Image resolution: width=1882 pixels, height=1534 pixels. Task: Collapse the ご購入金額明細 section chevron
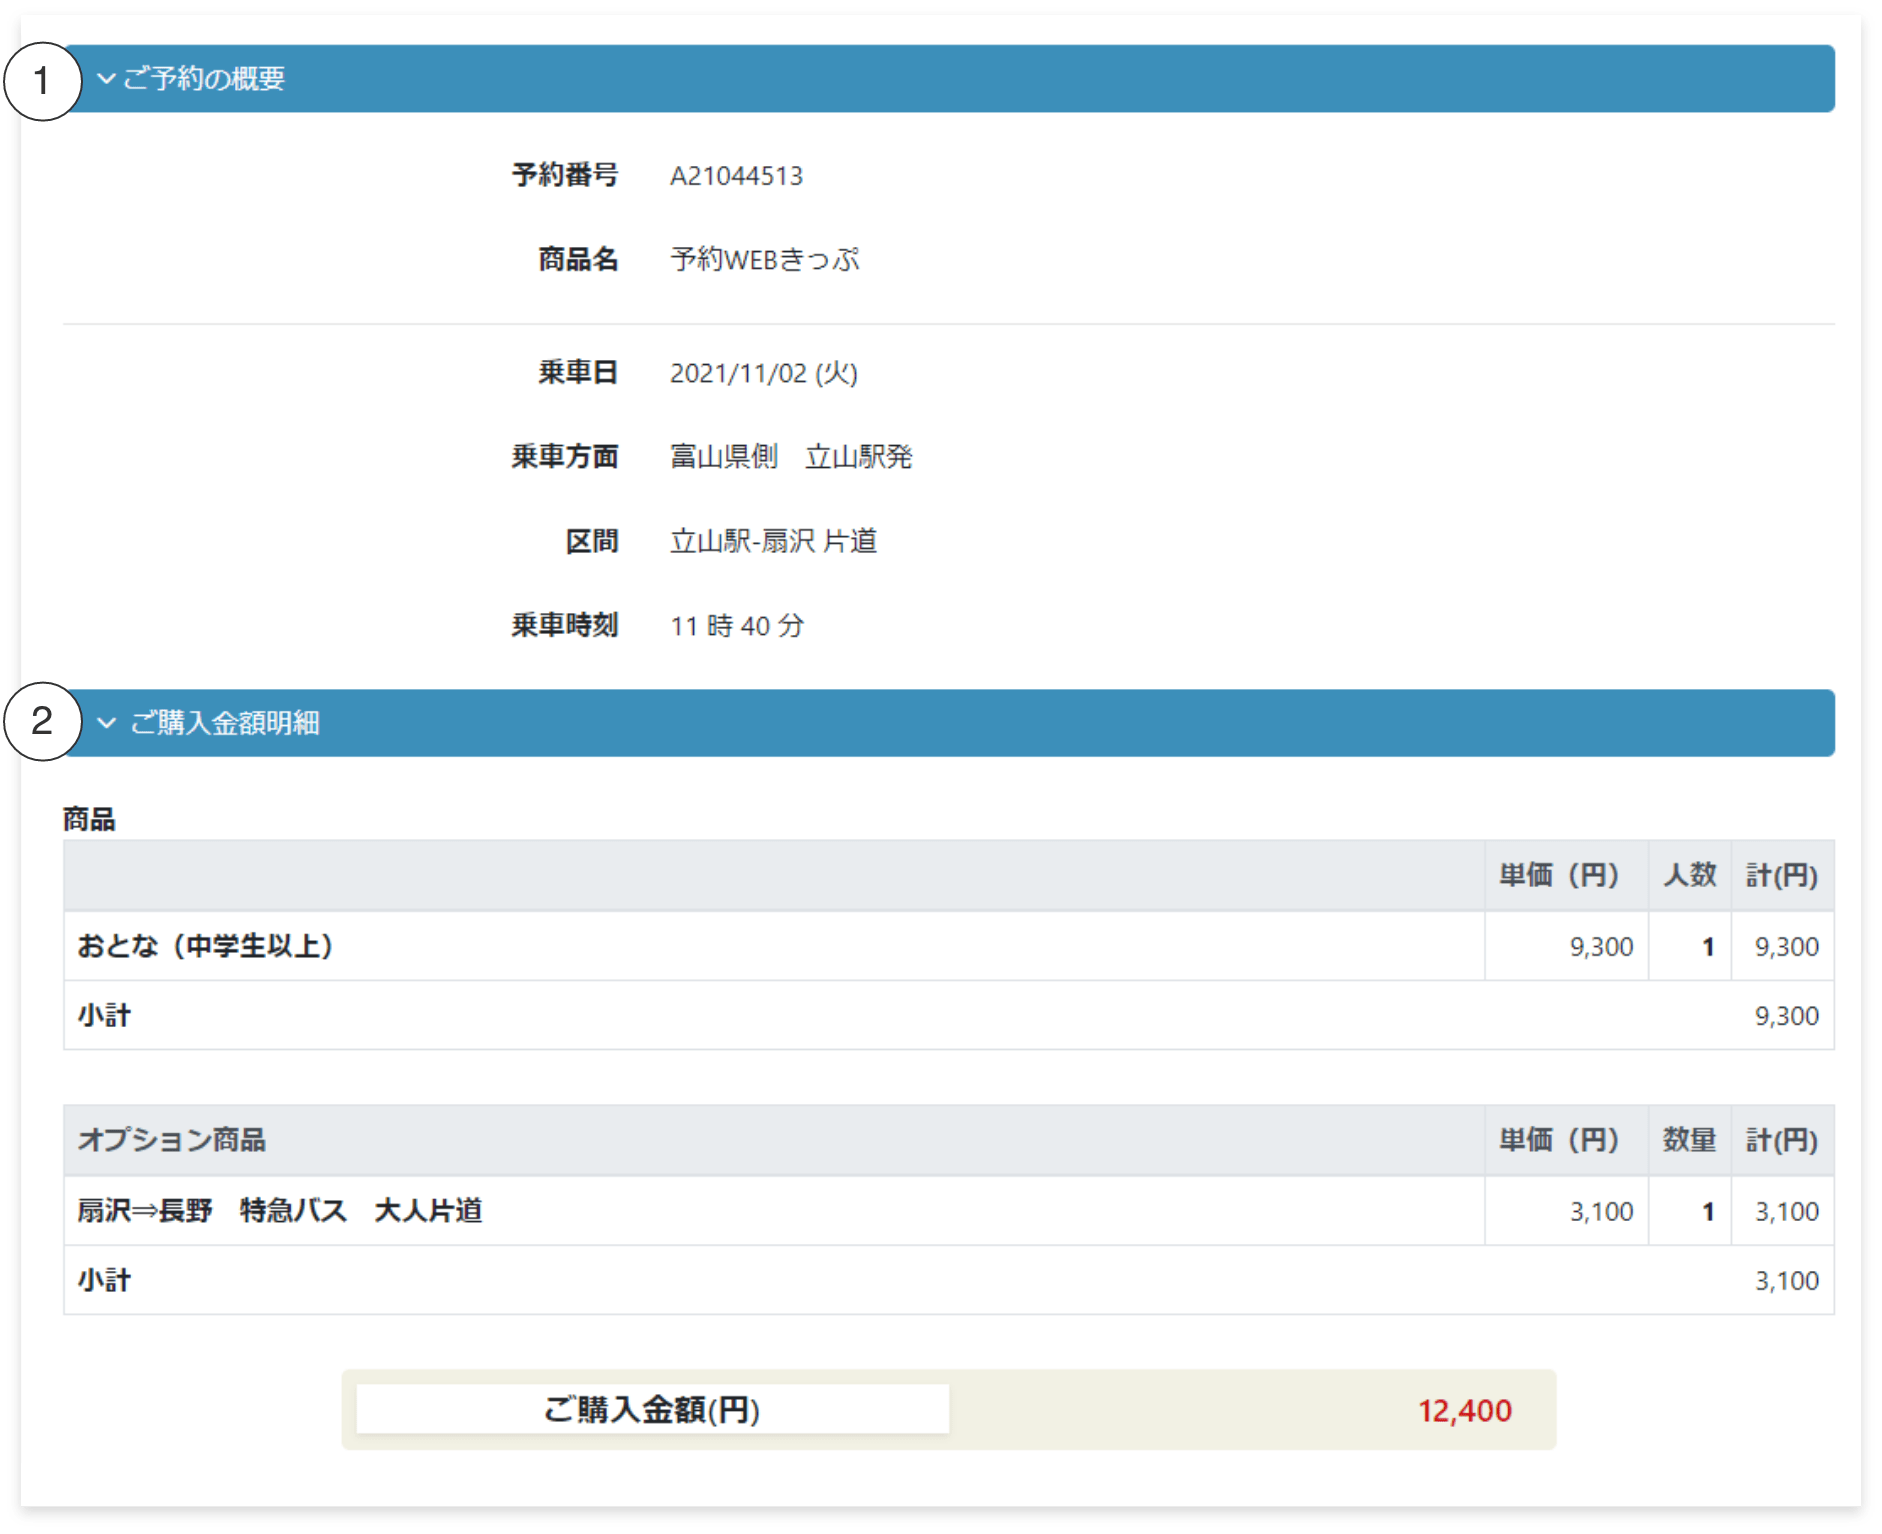[x=106, y=722]
